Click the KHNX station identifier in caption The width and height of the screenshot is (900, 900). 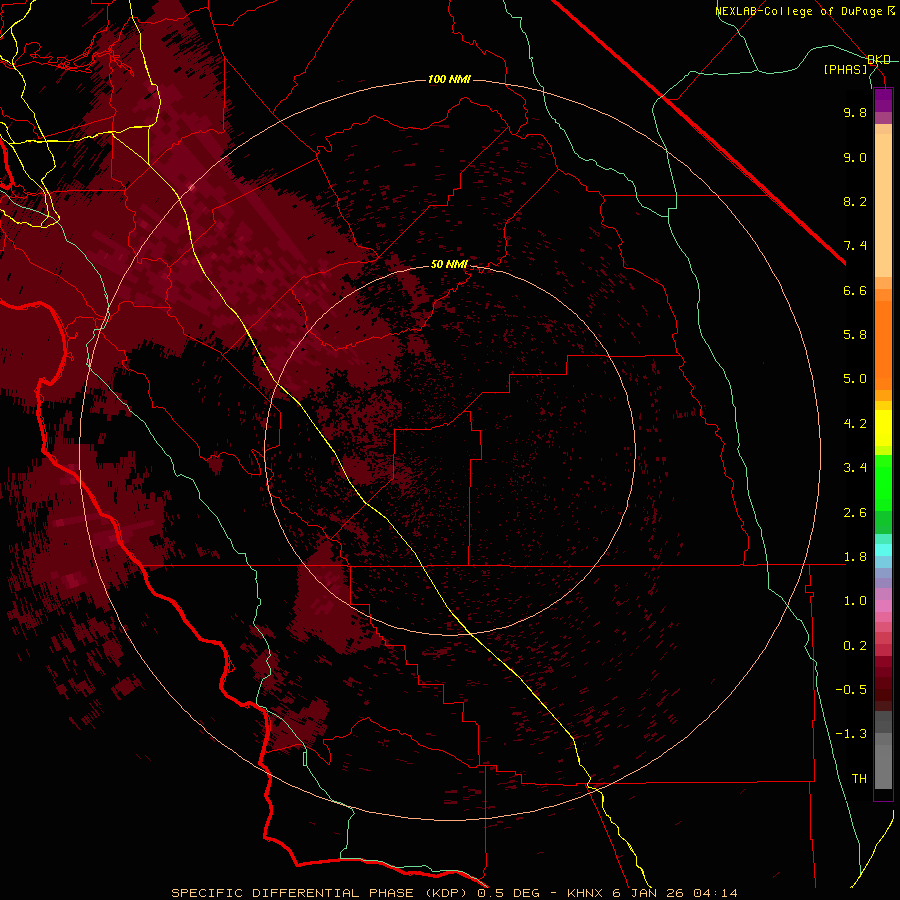(585, 893)
